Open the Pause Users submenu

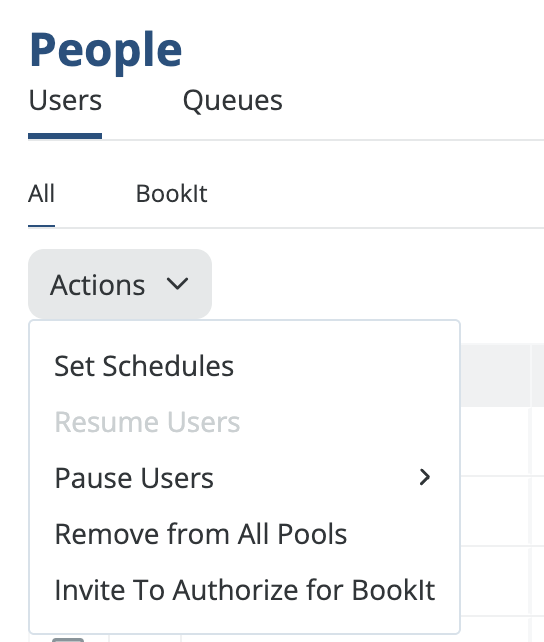[x=244, y=478]
